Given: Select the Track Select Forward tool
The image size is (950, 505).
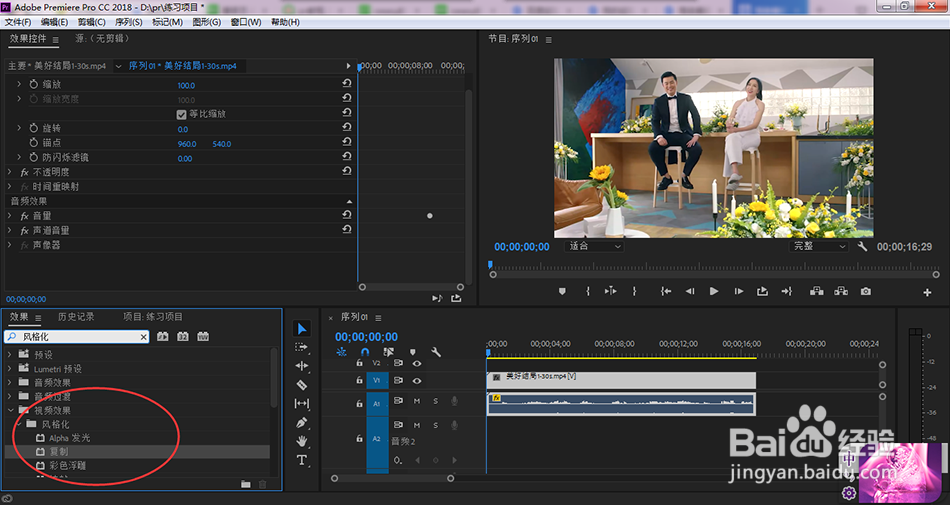Looking at the screenshot, I should (302, 348).
